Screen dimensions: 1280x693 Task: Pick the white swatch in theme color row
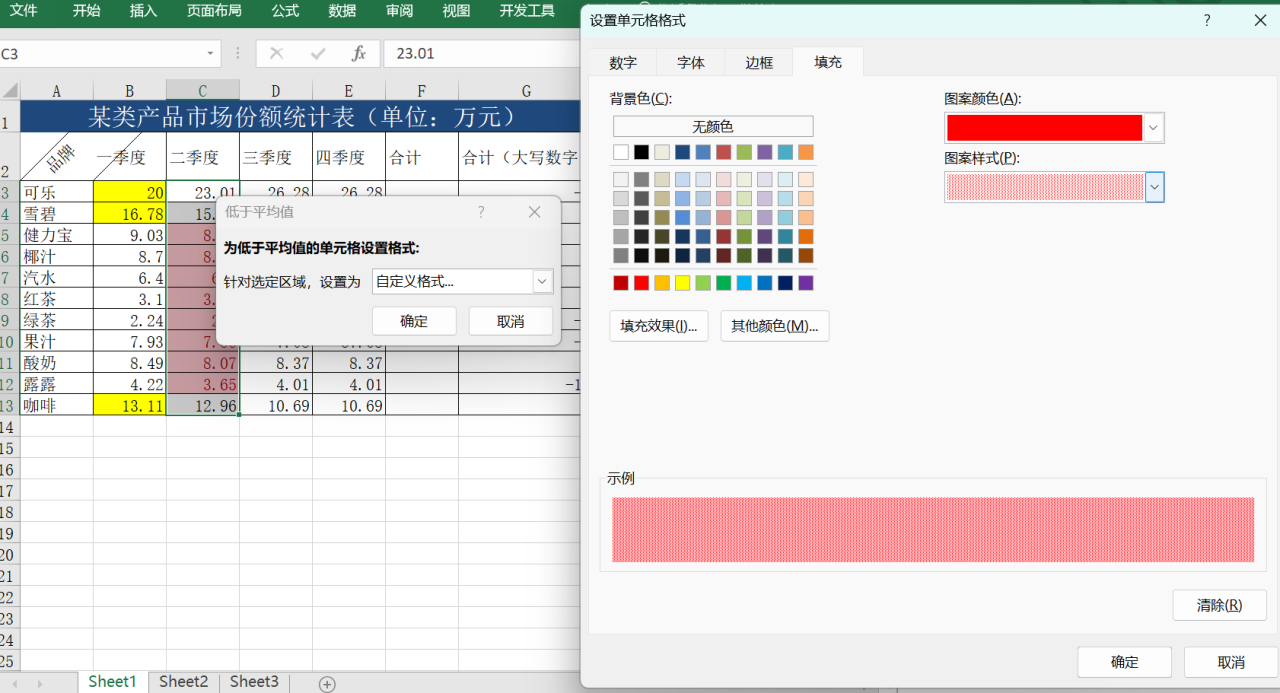coord(621,152)
